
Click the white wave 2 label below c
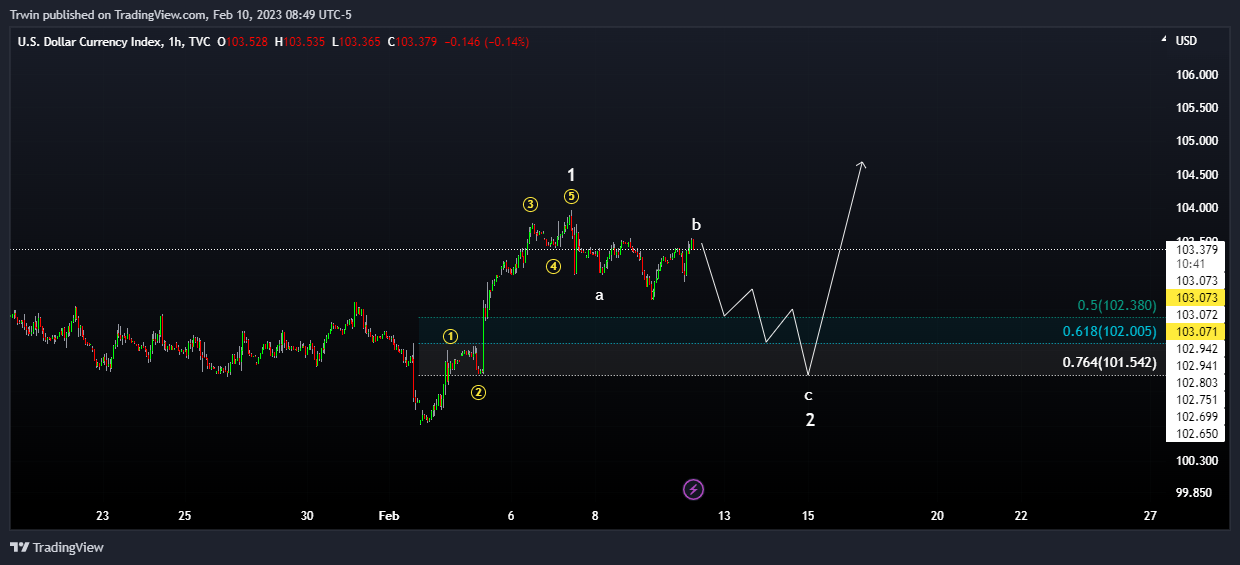[810, 420]
